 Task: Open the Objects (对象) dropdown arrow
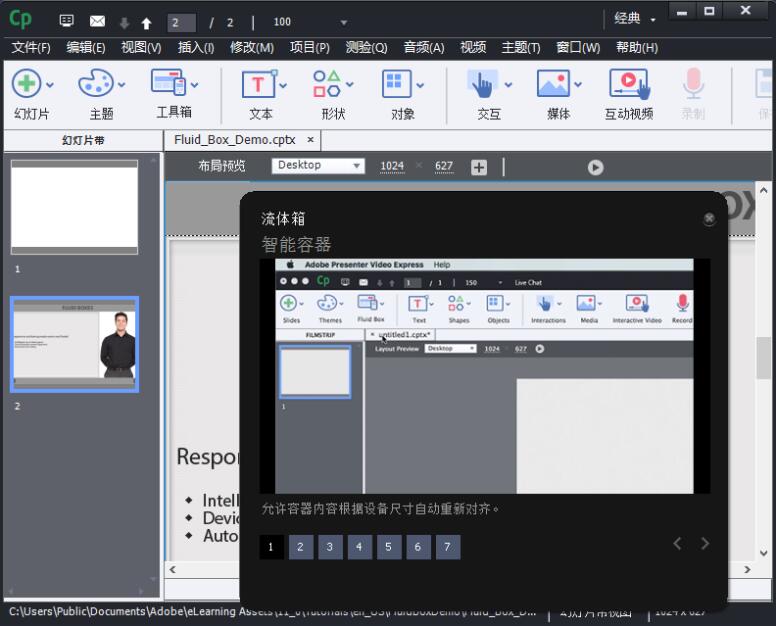click(x=420, y=85)
